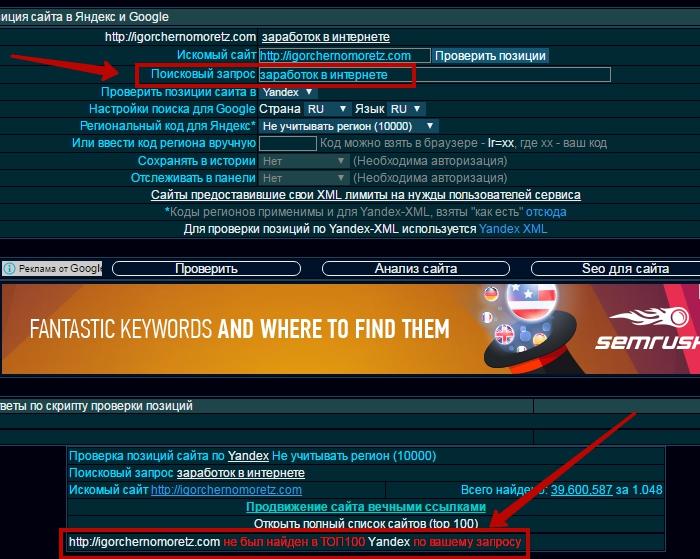Open the 'Продвижение сайта вечными ссылками' link

pos(366,507)
